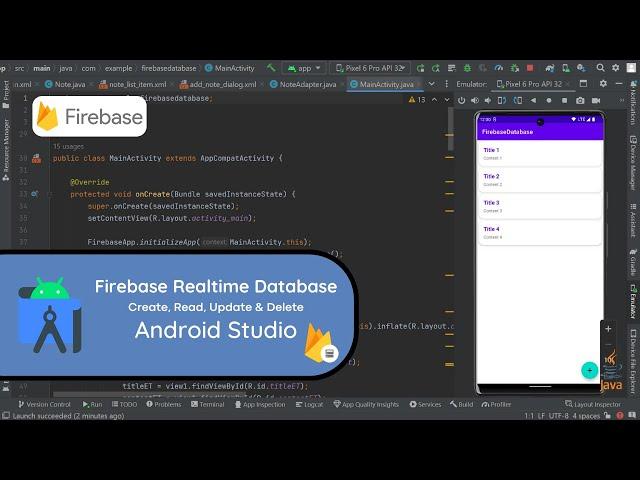Screen dimensions: 640x480
Task: Toggle emulator window mode icon
Action: click(x=583, y=84)
